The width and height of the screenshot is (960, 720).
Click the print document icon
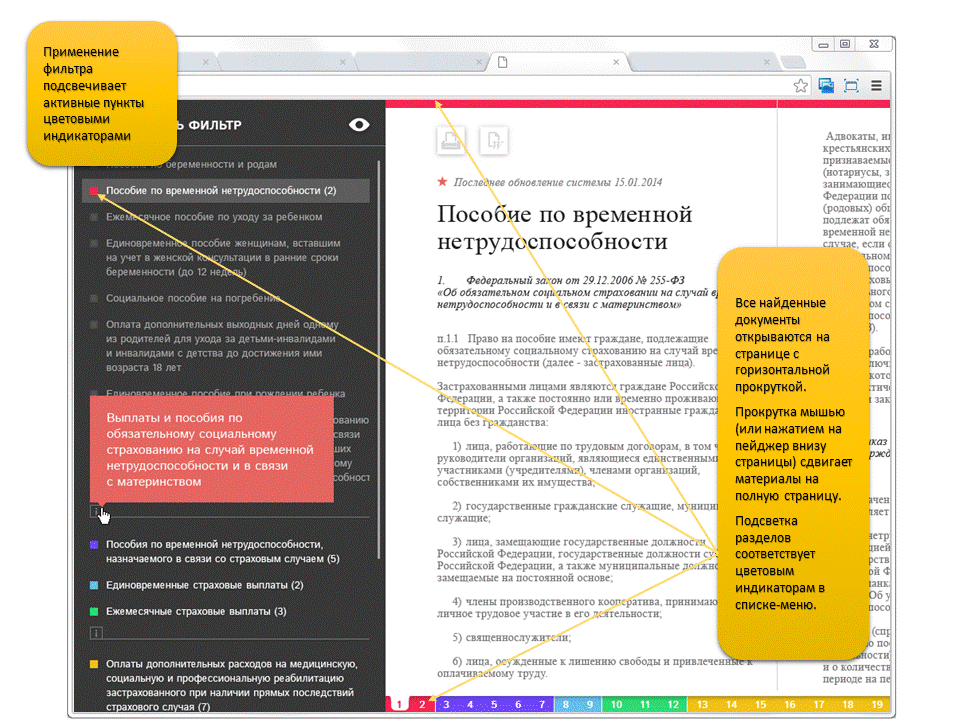click(x=451, y=141)
